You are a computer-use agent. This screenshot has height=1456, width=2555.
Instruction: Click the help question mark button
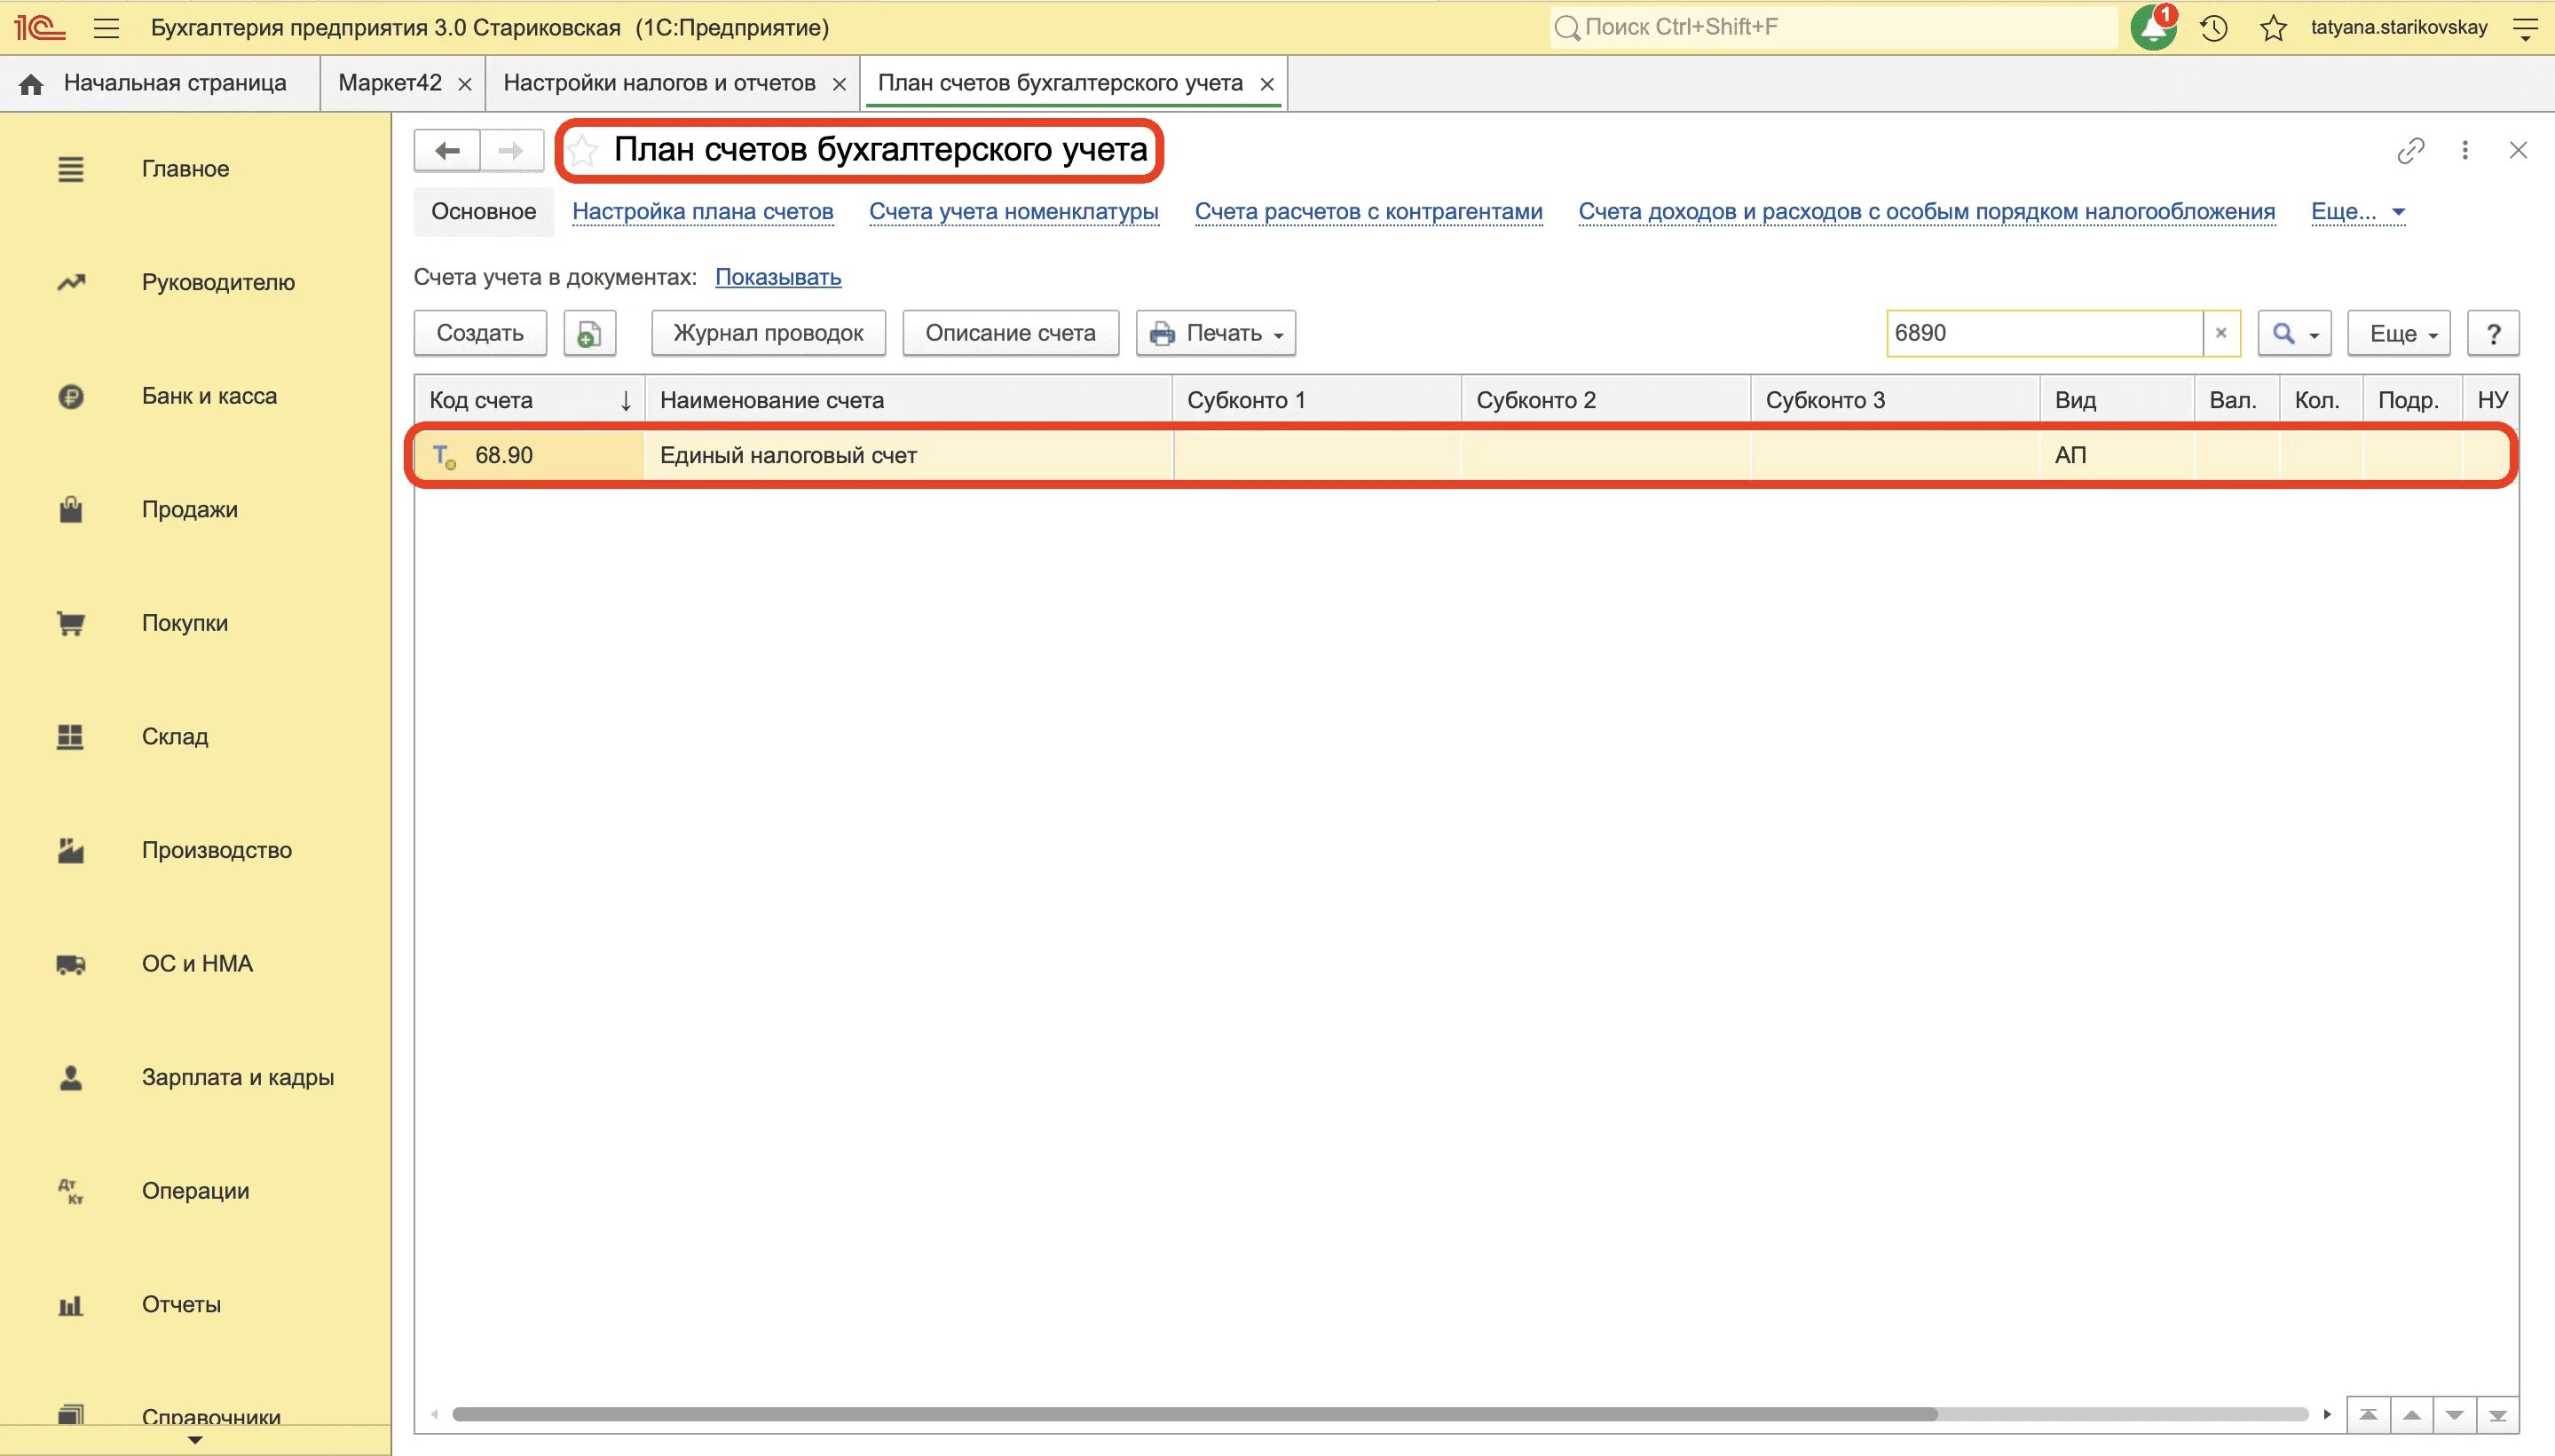pos(2492,333)
